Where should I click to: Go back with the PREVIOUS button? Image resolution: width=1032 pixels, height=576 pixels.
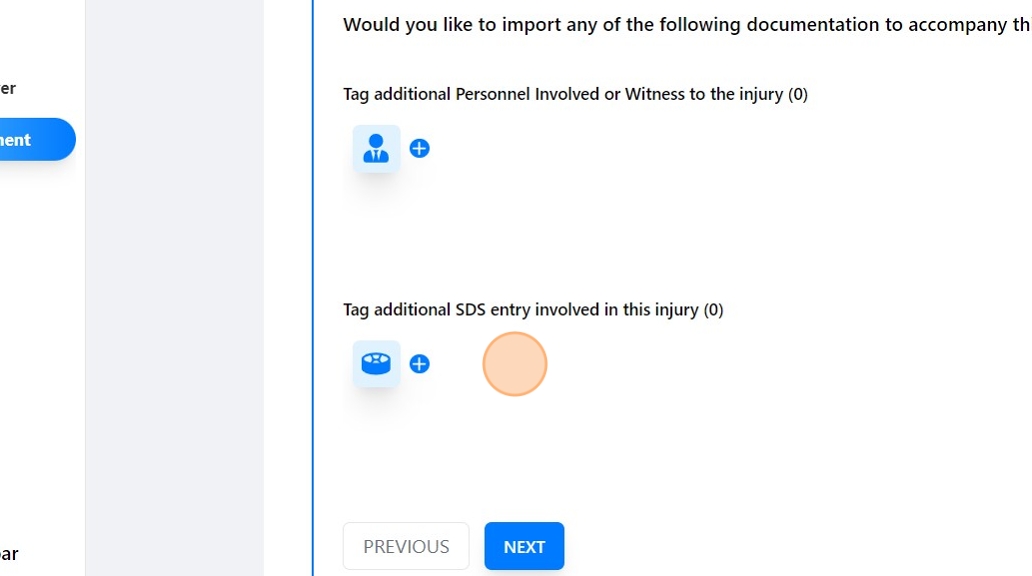406,547
